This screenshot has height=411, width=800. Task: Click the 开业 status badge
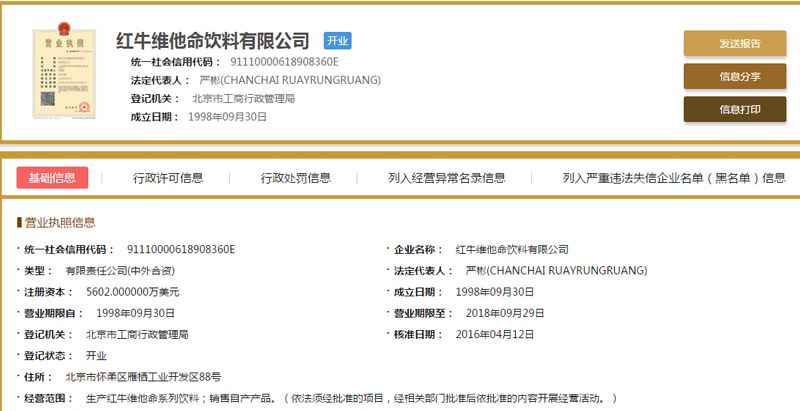coord(337,41)
